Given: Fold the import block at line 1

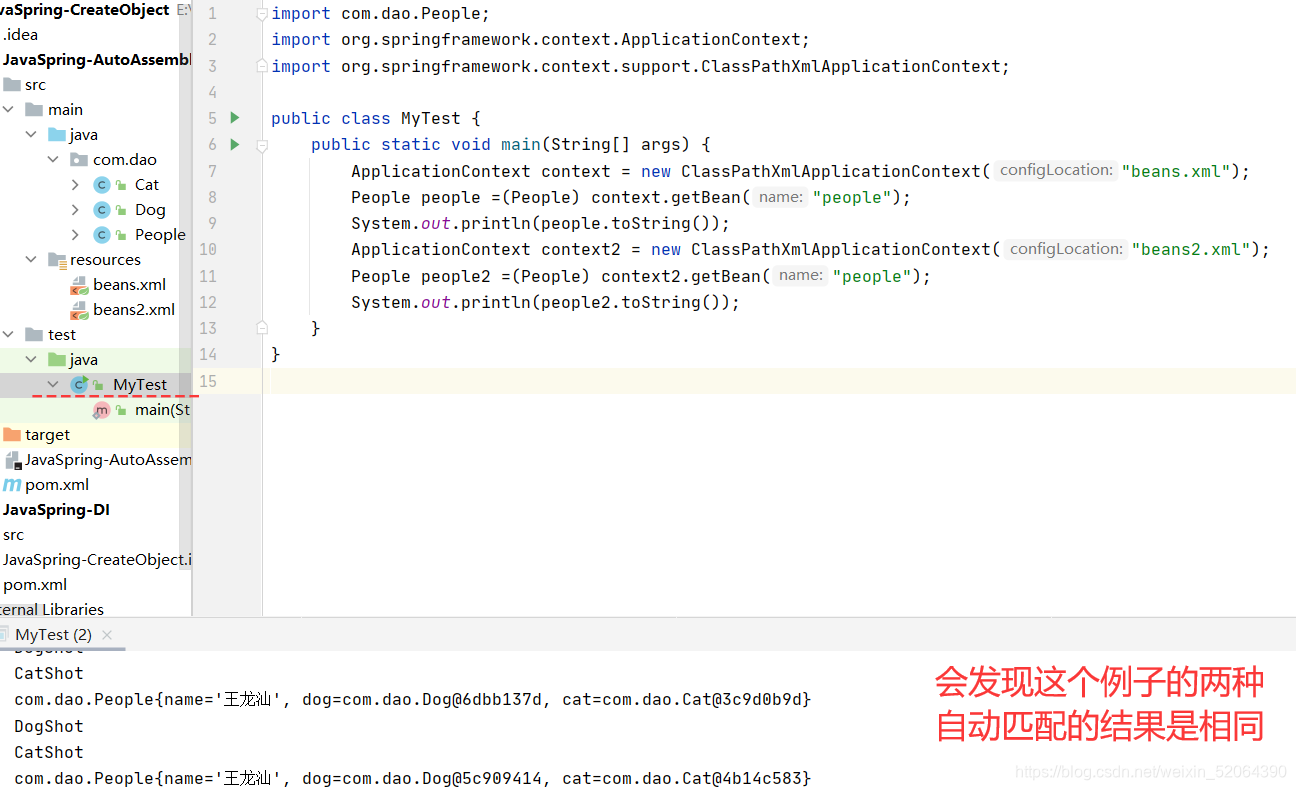Looking at the screenshot, I should pos(262,14).
